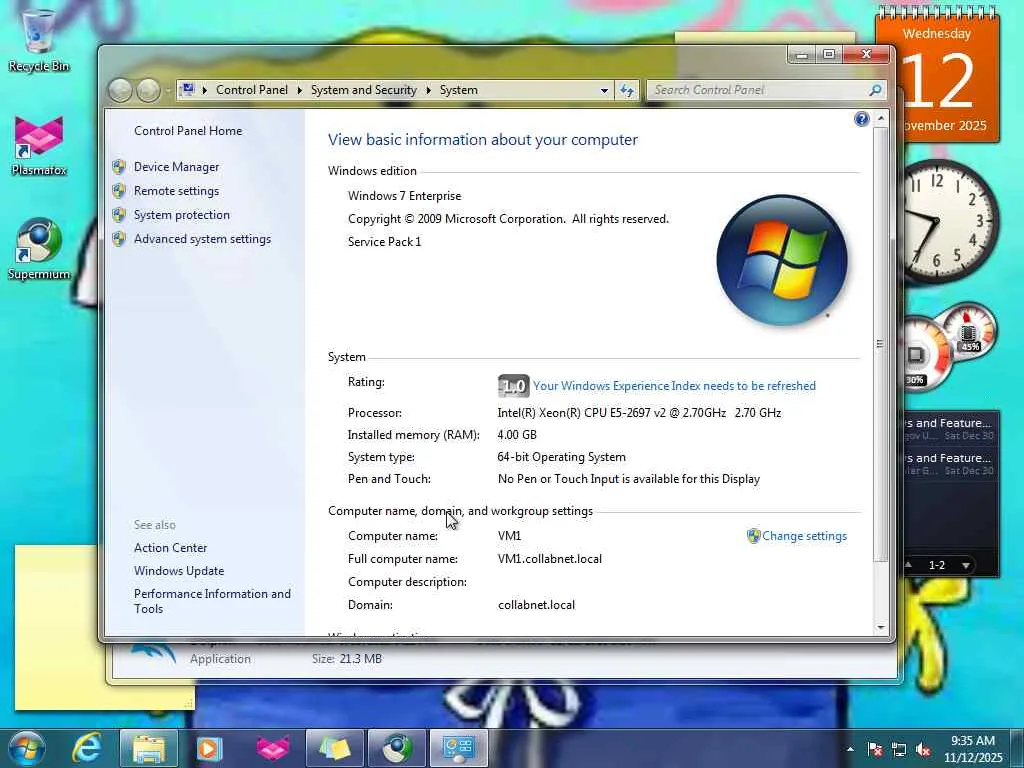The image size is (1024, 768).
Task: Open Performance Information and Tools
Action: click(x=212, y=601)
